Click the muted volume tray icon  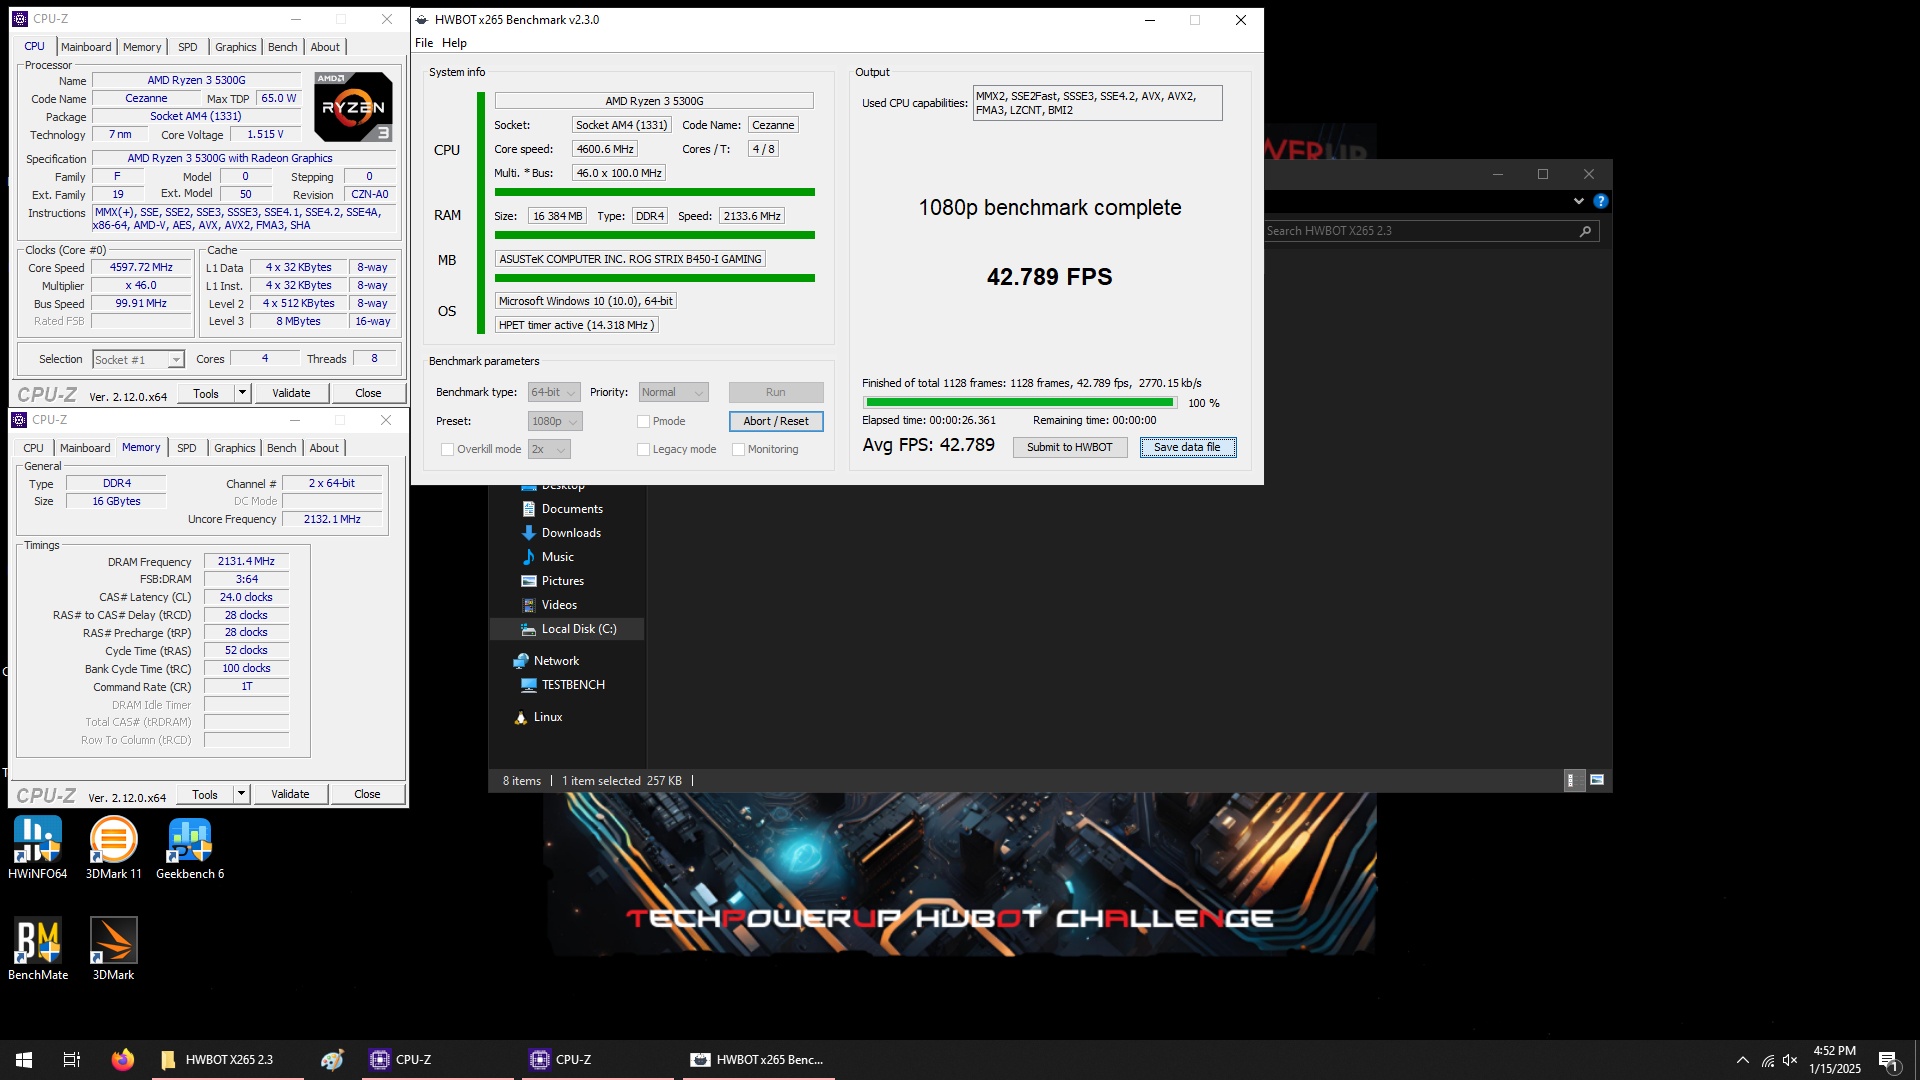click(x=1790, y=1060)
